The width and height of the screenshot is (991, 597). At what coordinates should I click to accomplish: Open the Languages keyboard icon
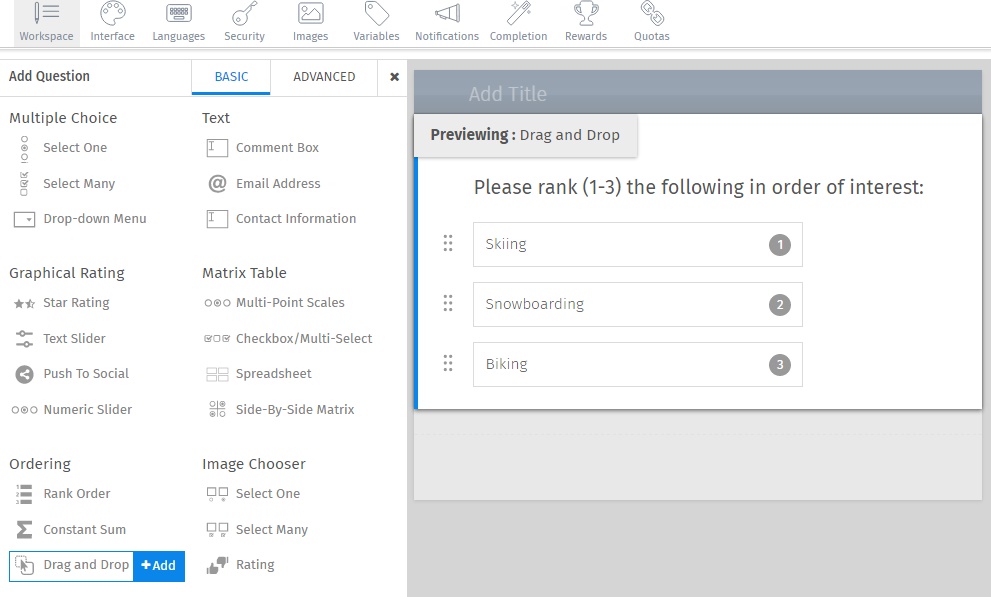(x=179, y=14)
